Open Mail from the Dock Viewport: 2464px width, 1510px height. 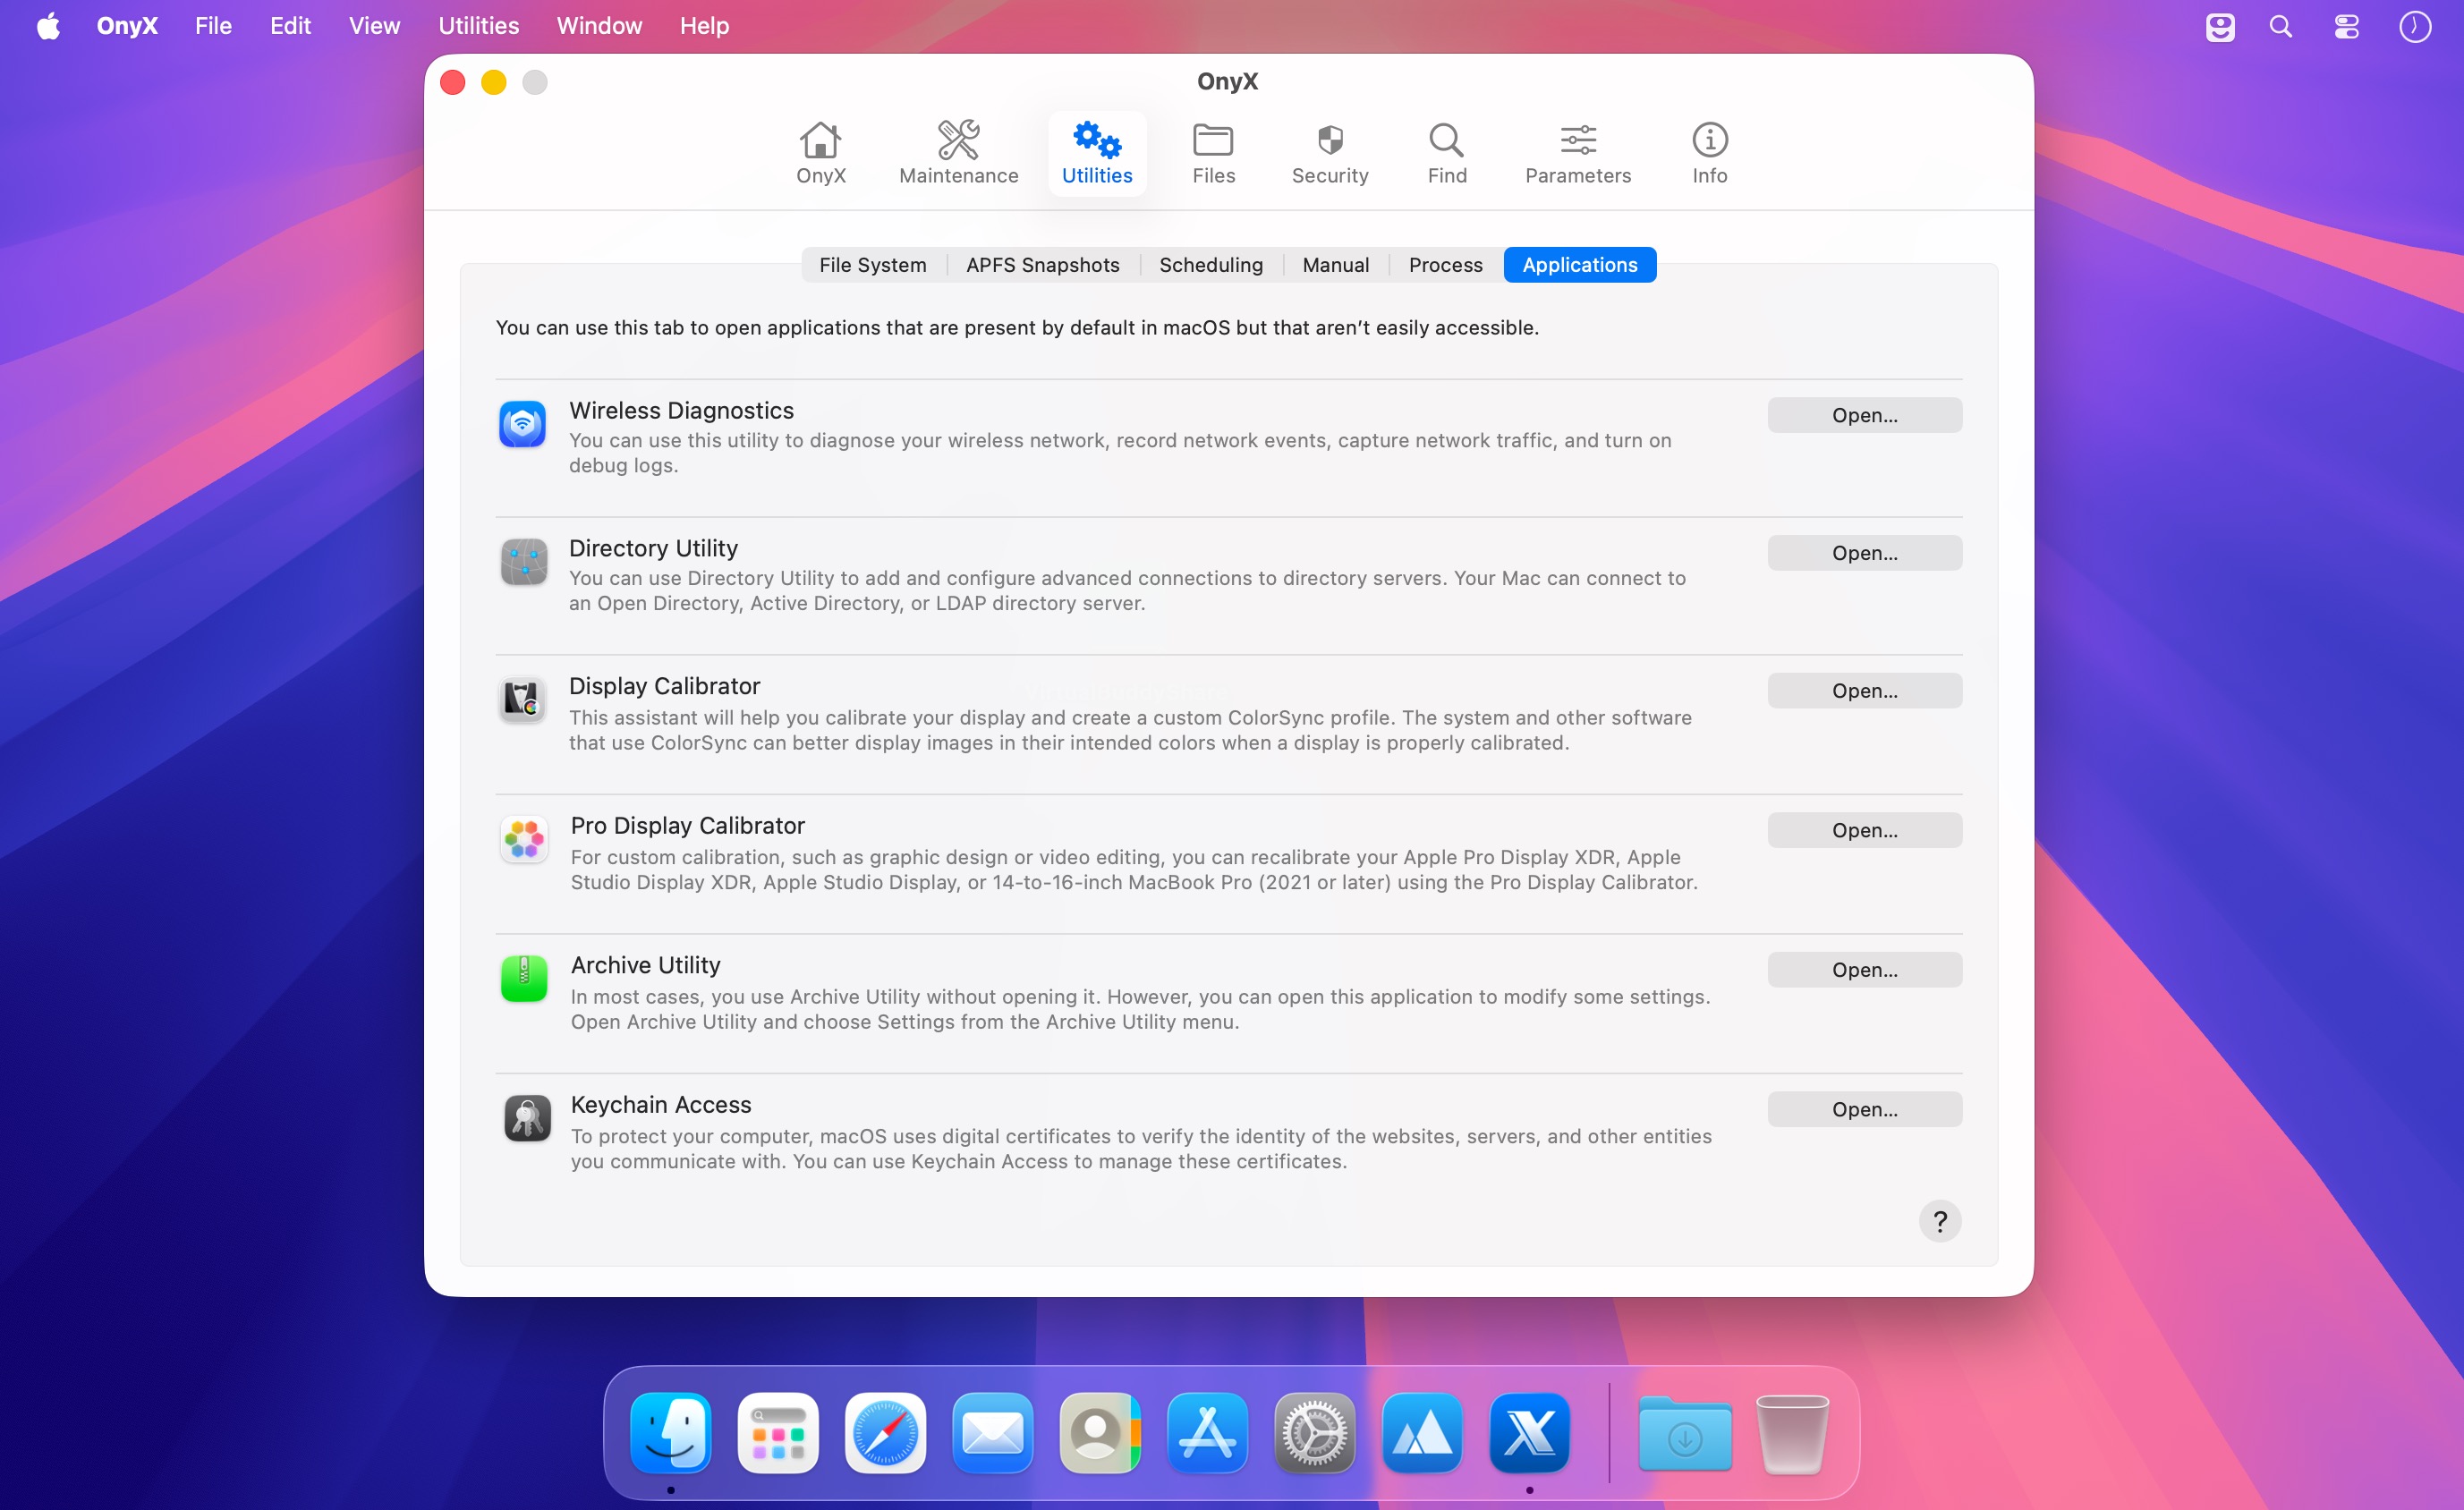[992, 1432]
